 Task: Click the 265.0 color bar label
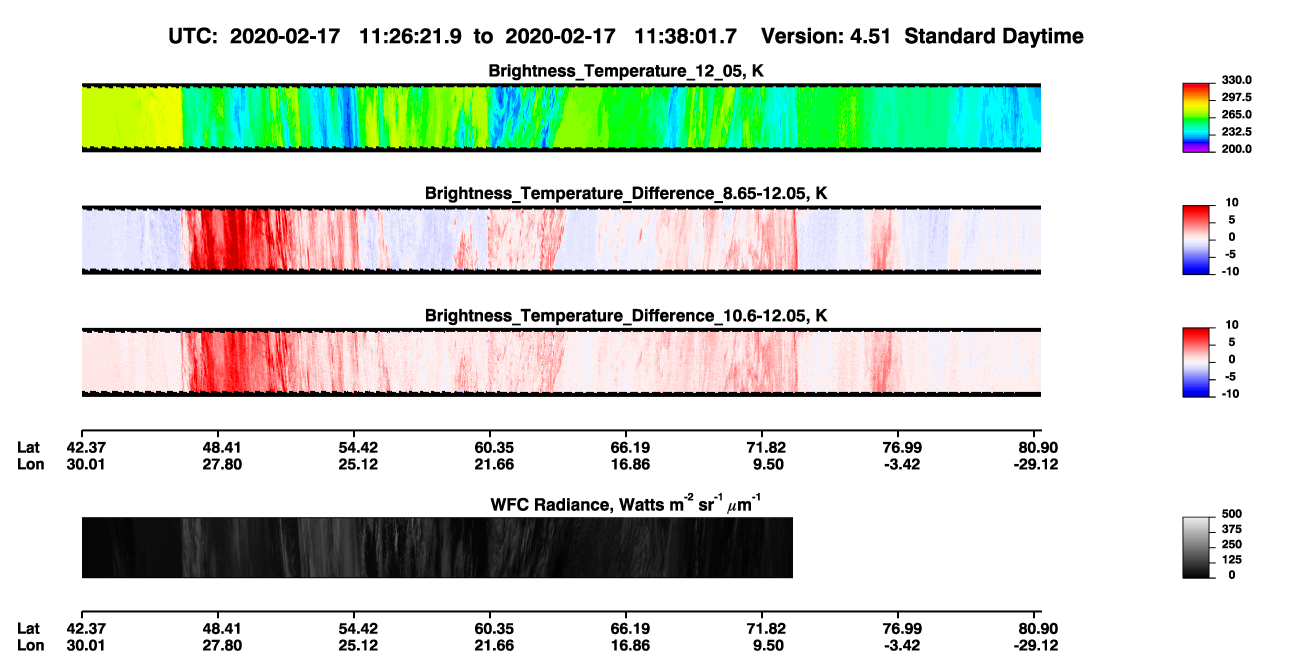[x=1236, y=115]
